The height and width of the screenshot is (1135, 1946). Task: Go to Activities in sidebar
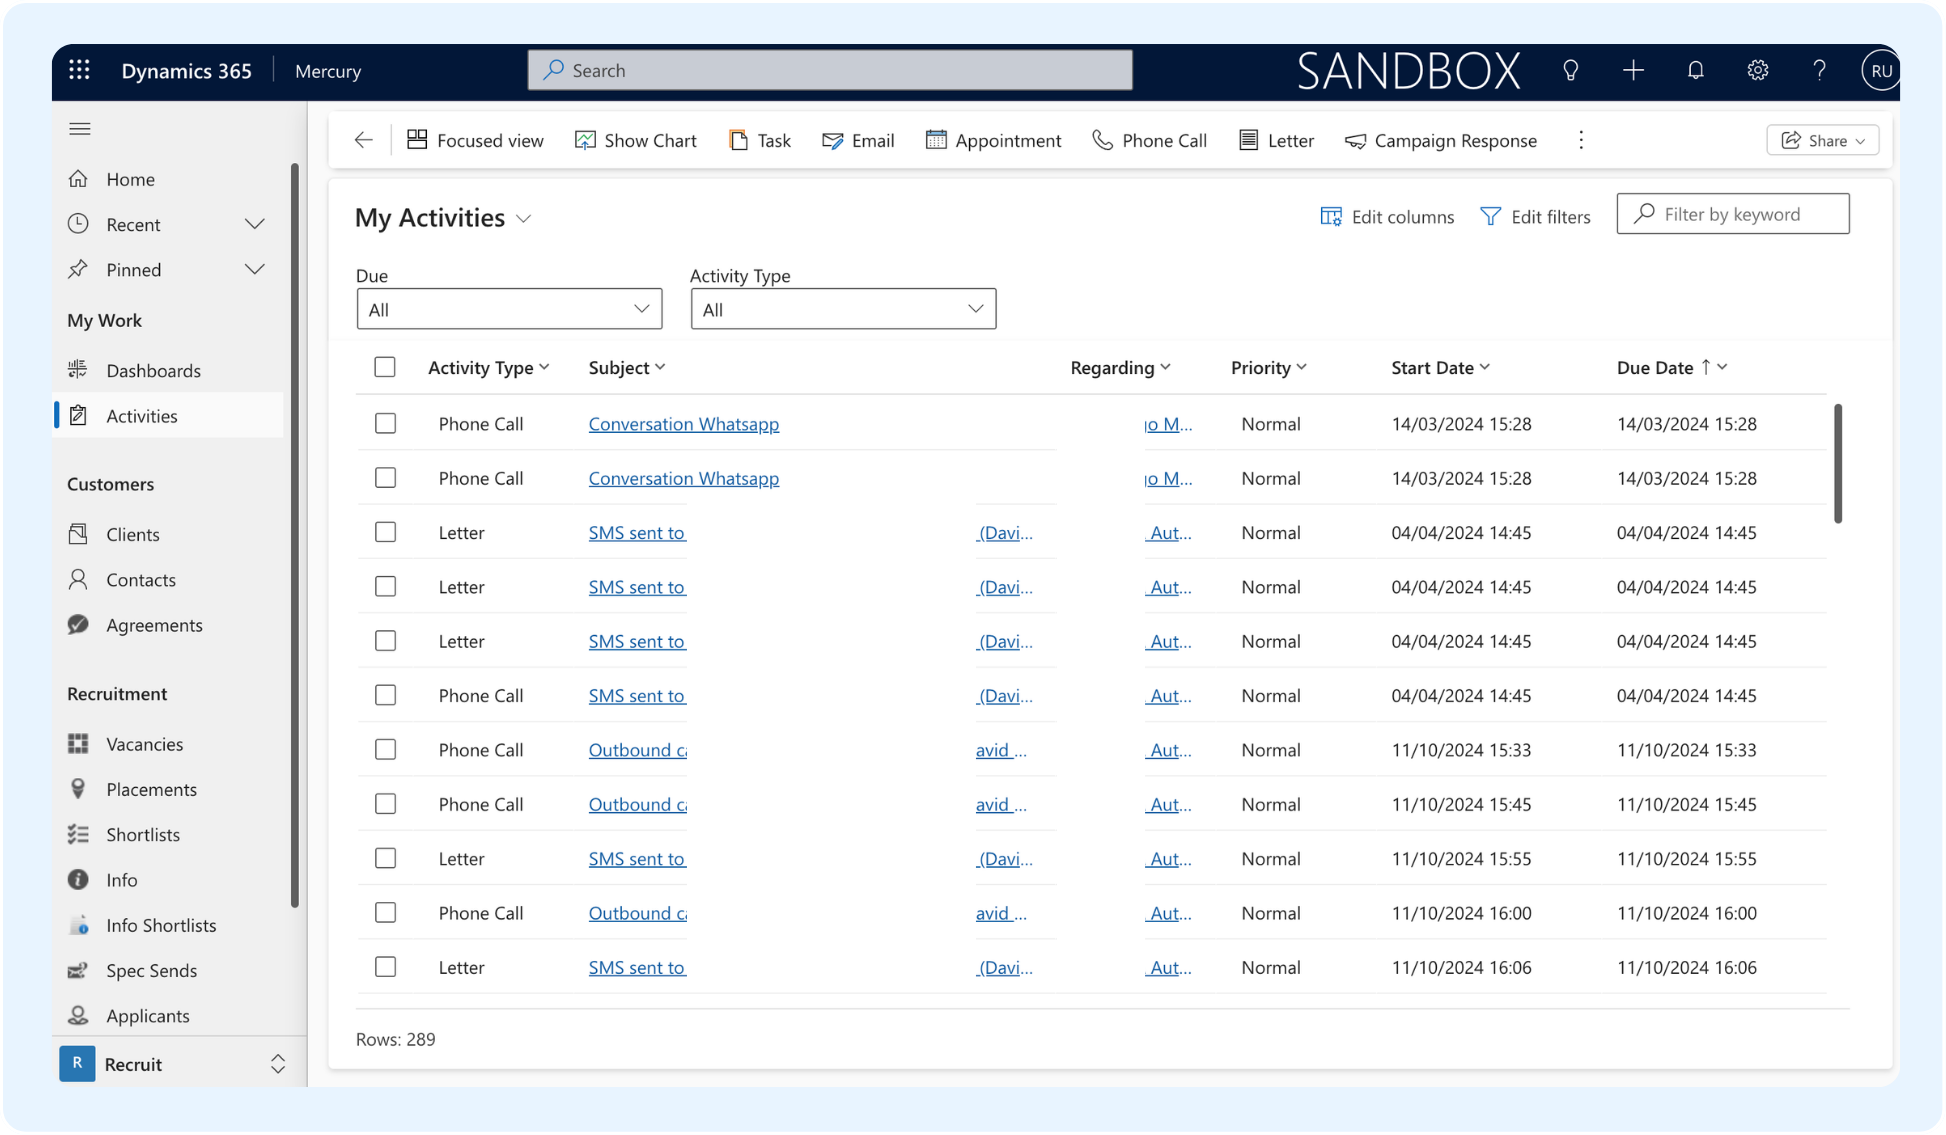tap(169, 416)
